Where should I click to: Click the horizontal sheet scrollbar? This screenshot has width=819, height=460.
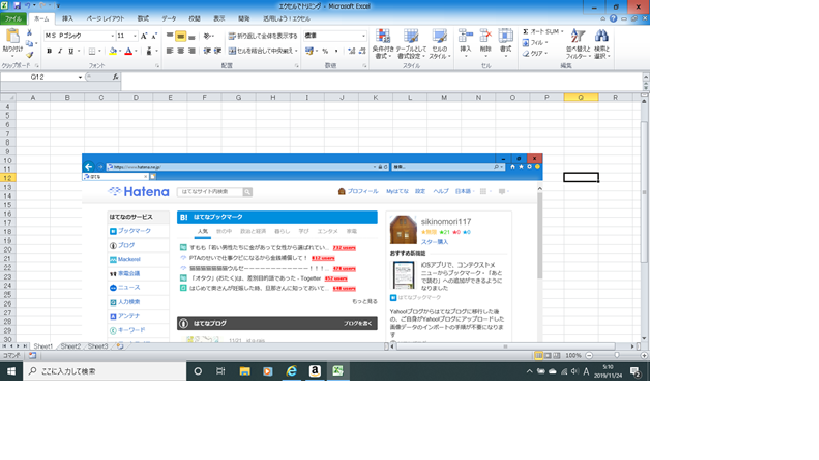pos(505,346)
